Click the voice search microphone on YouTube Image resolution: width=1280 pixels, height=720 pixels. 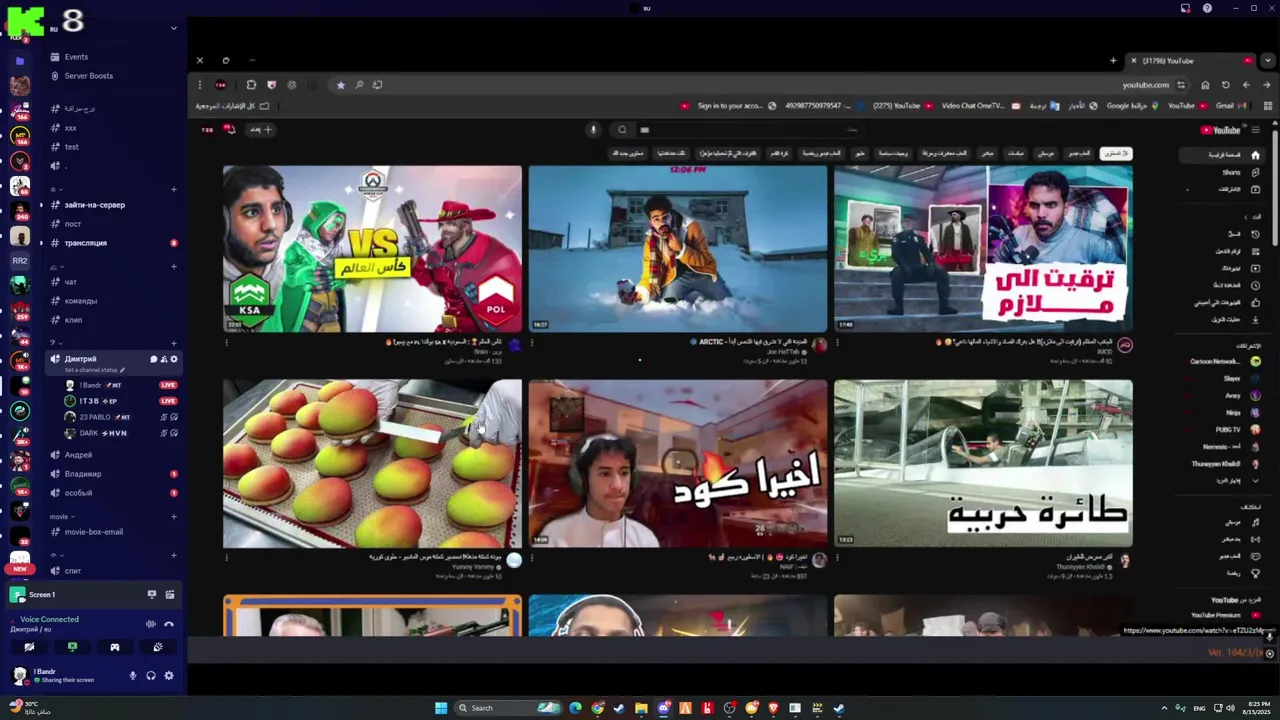click(593, 129)
